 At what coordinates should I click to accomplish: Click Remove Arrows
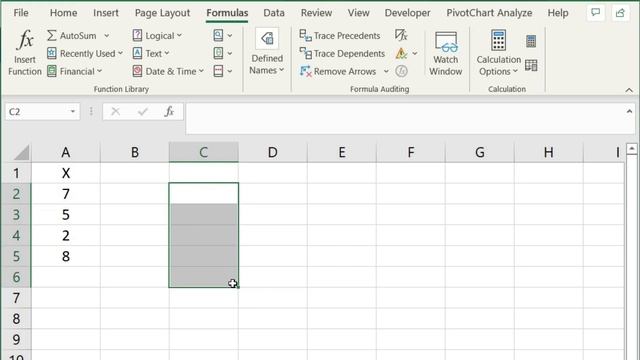(x=338, y=71)
